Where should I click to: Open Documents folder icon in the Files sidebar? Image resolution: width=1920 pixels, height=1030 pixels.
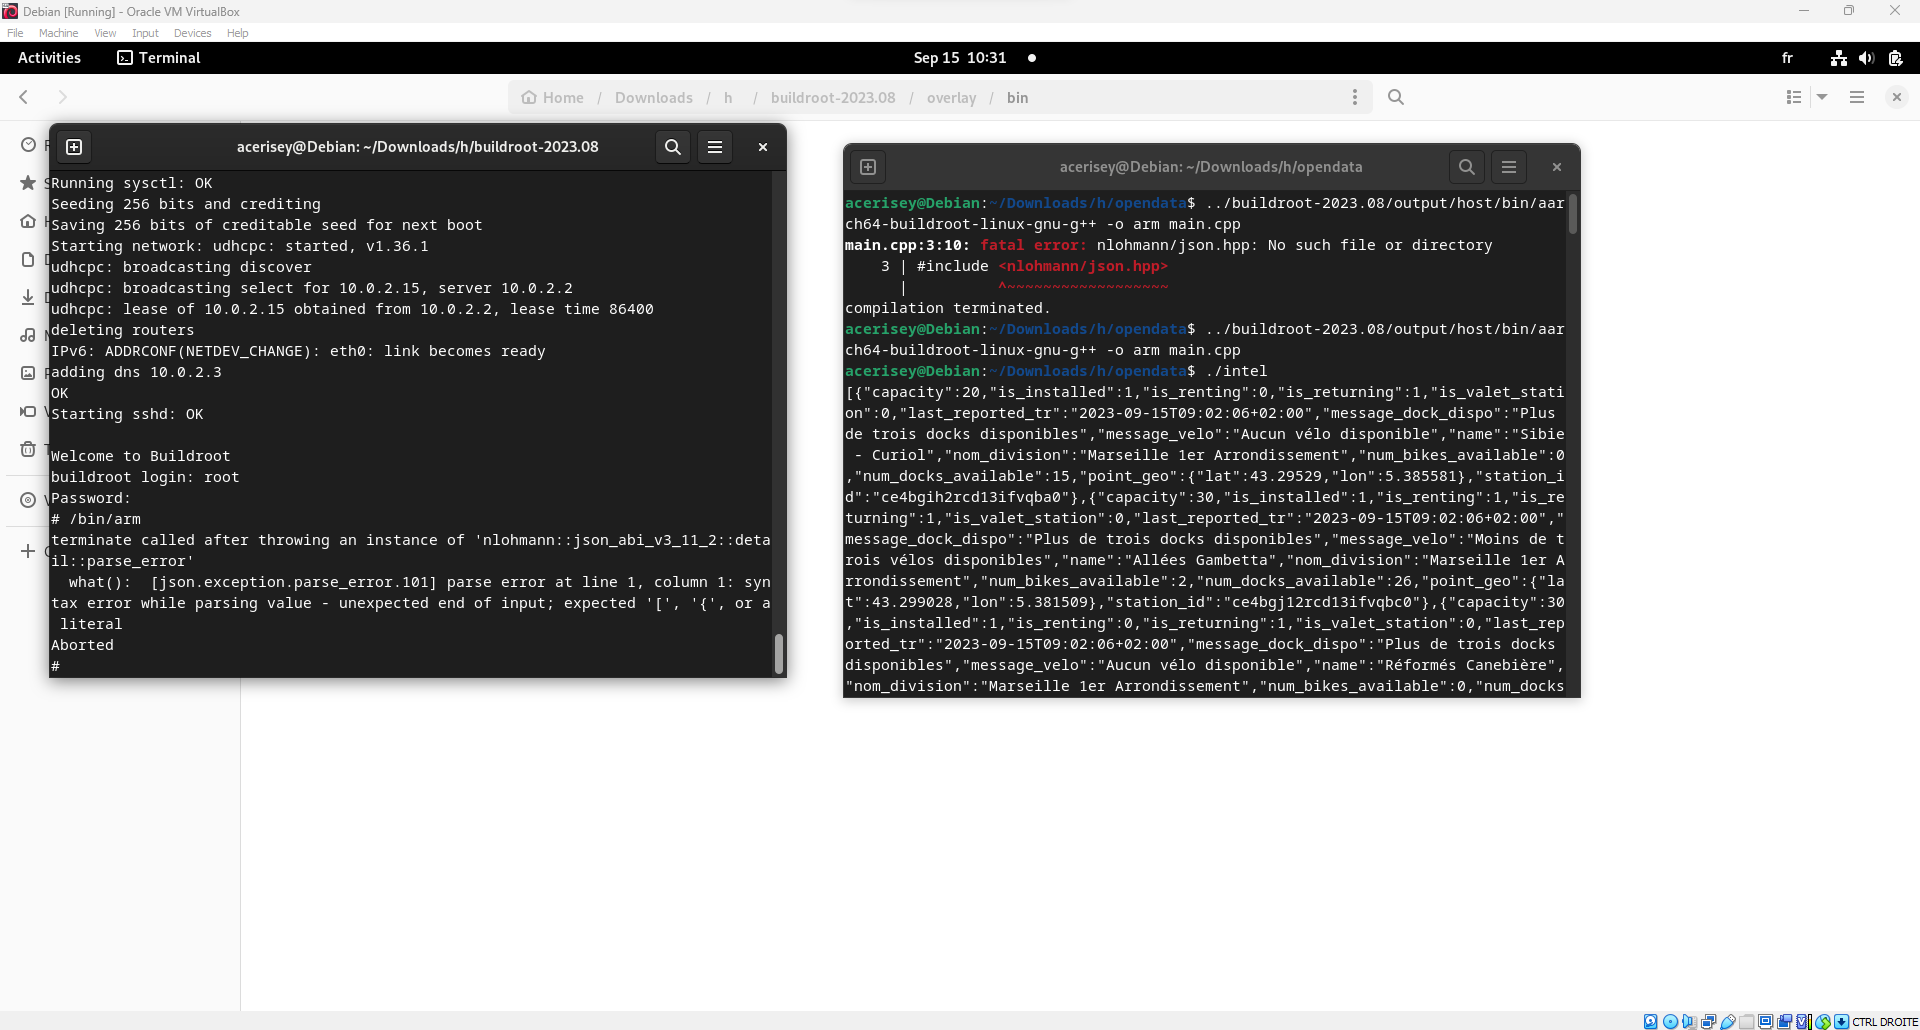point(28,259)
